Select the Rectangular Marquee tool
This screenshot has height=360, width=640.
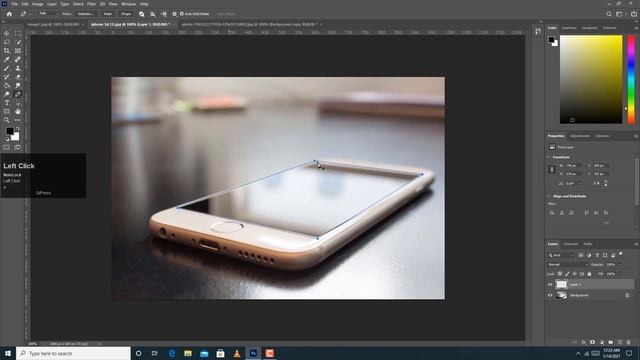click(18, 33)
